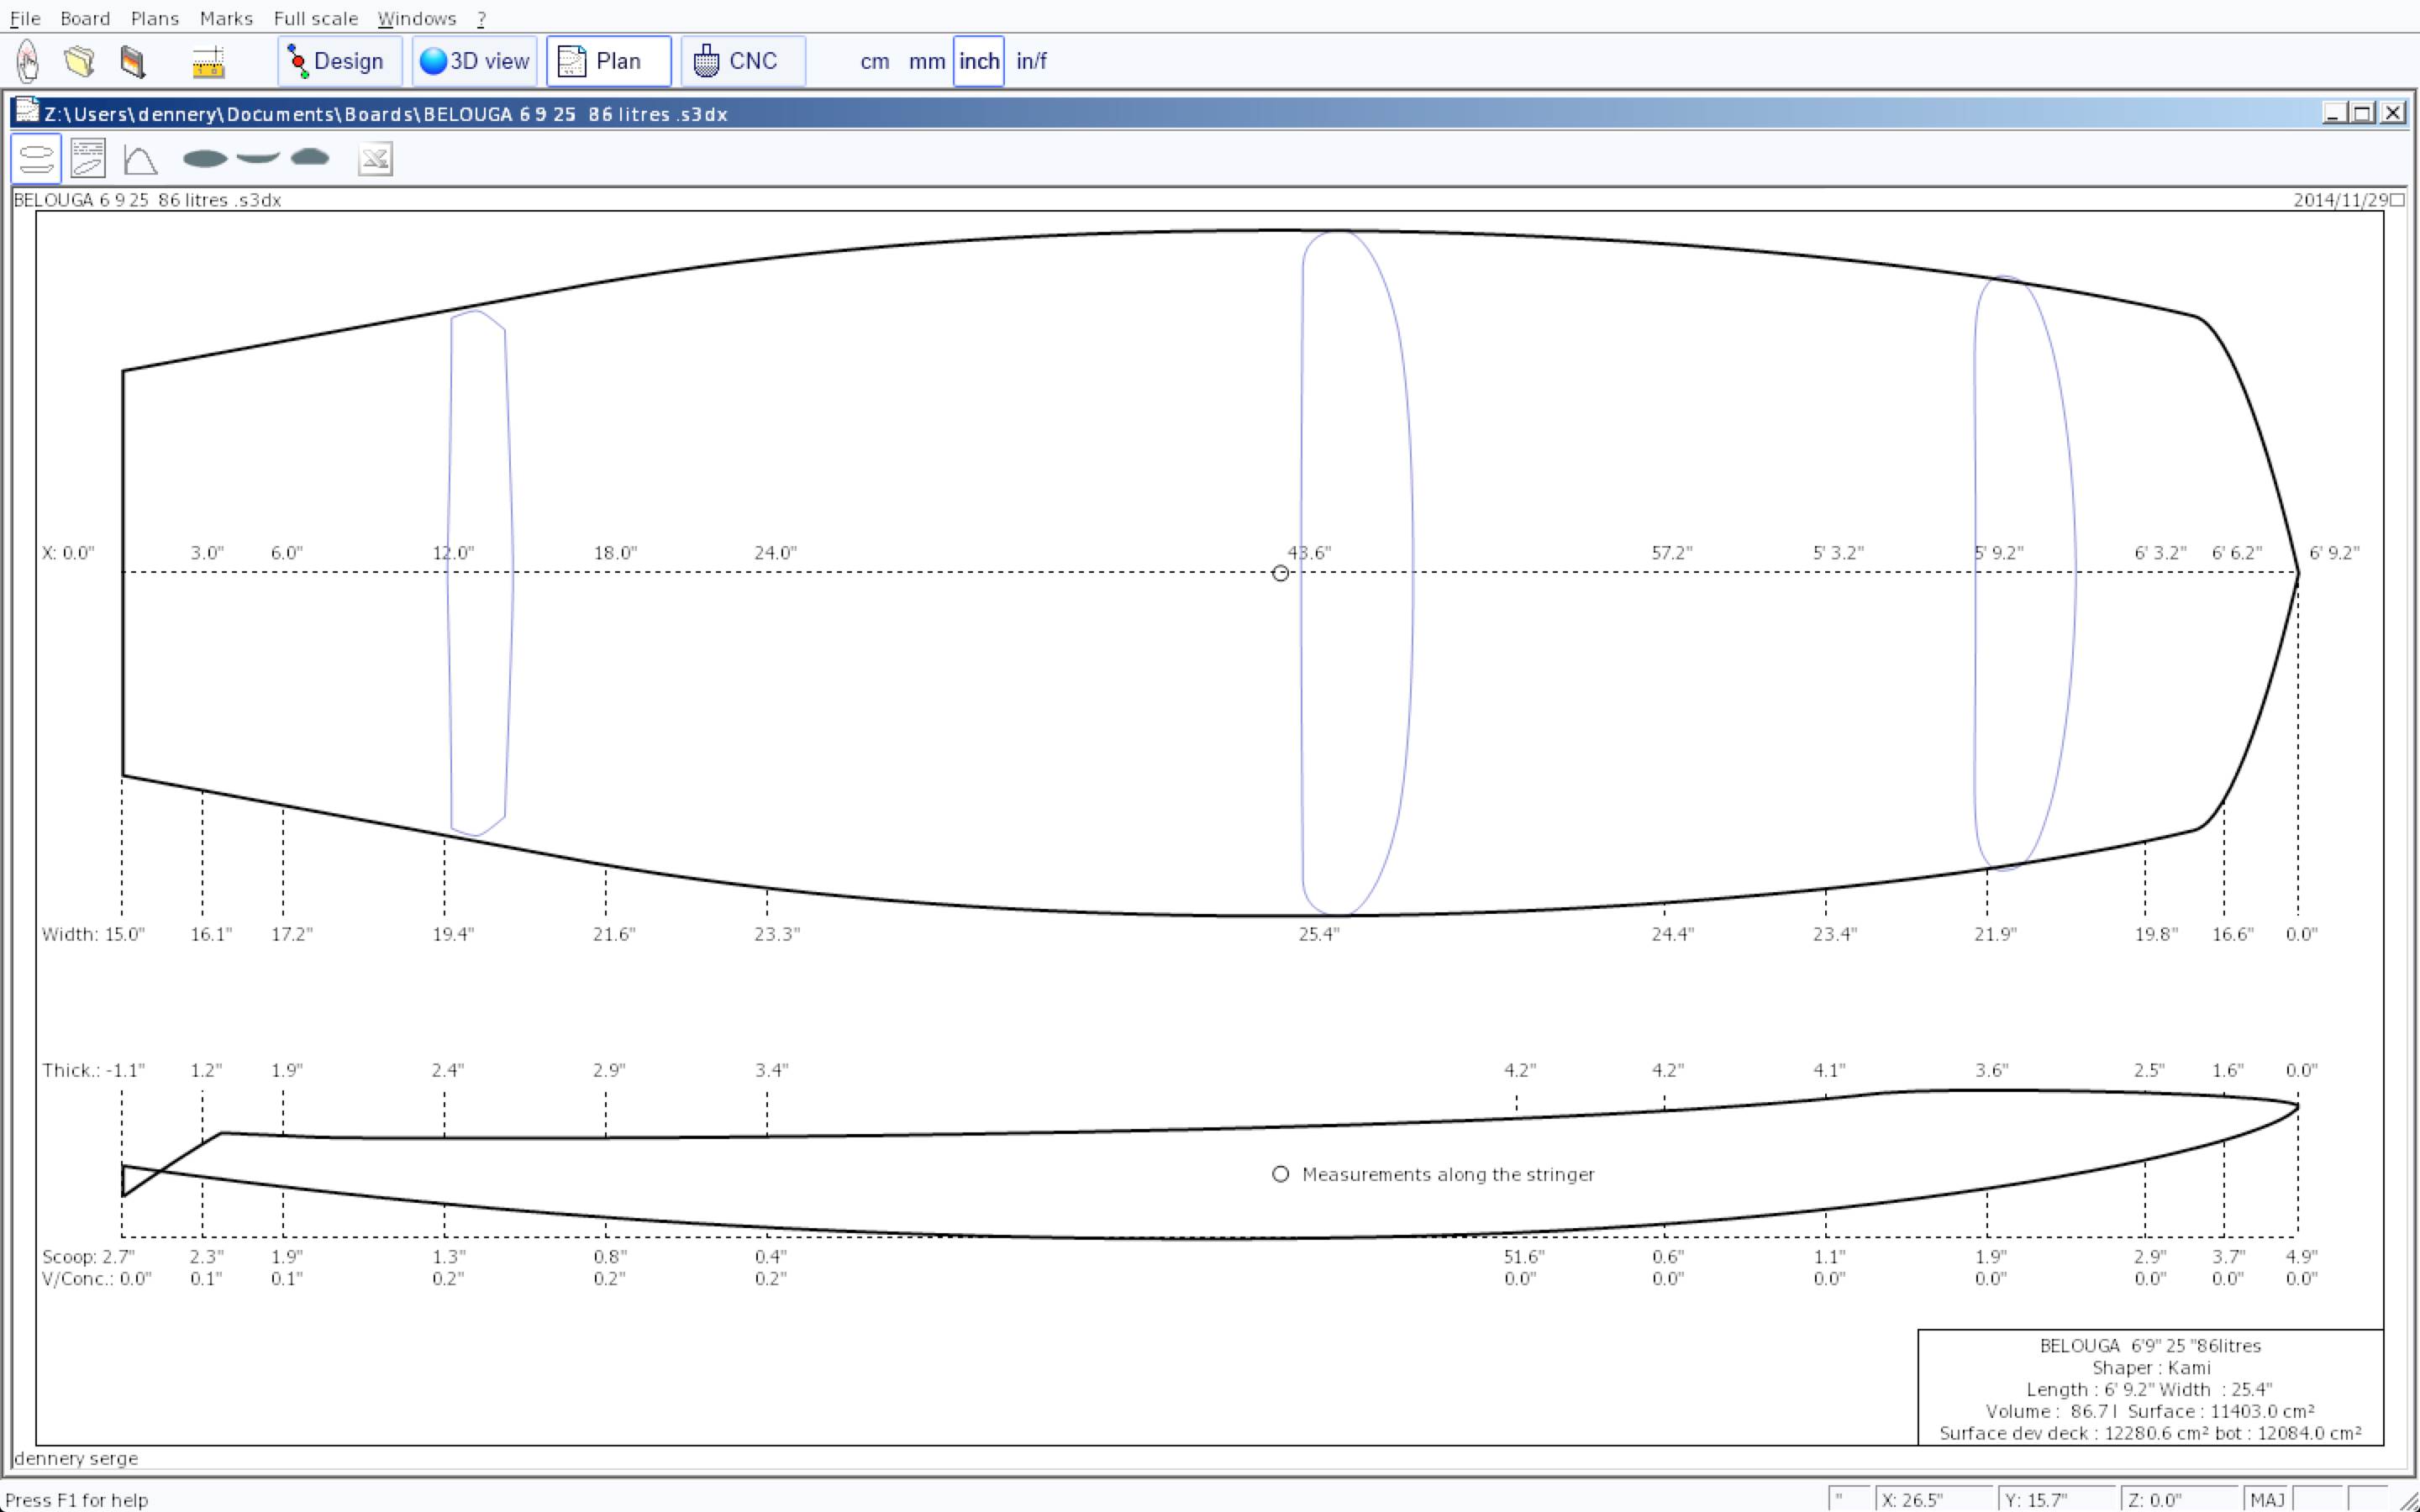Click the slice template dome icon
This screenshot has height=1512, width=2420.
[310, 157]
